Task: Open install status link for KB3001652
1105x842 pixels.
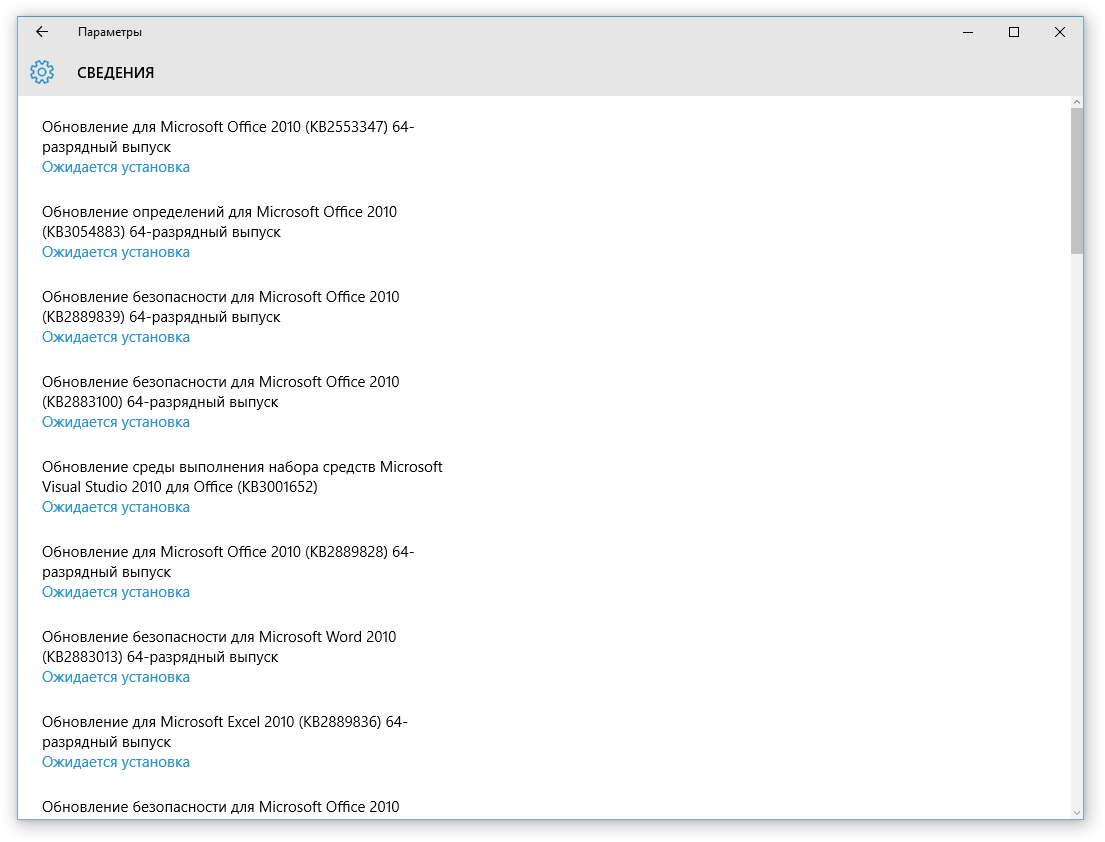Action: pos(116,507)
